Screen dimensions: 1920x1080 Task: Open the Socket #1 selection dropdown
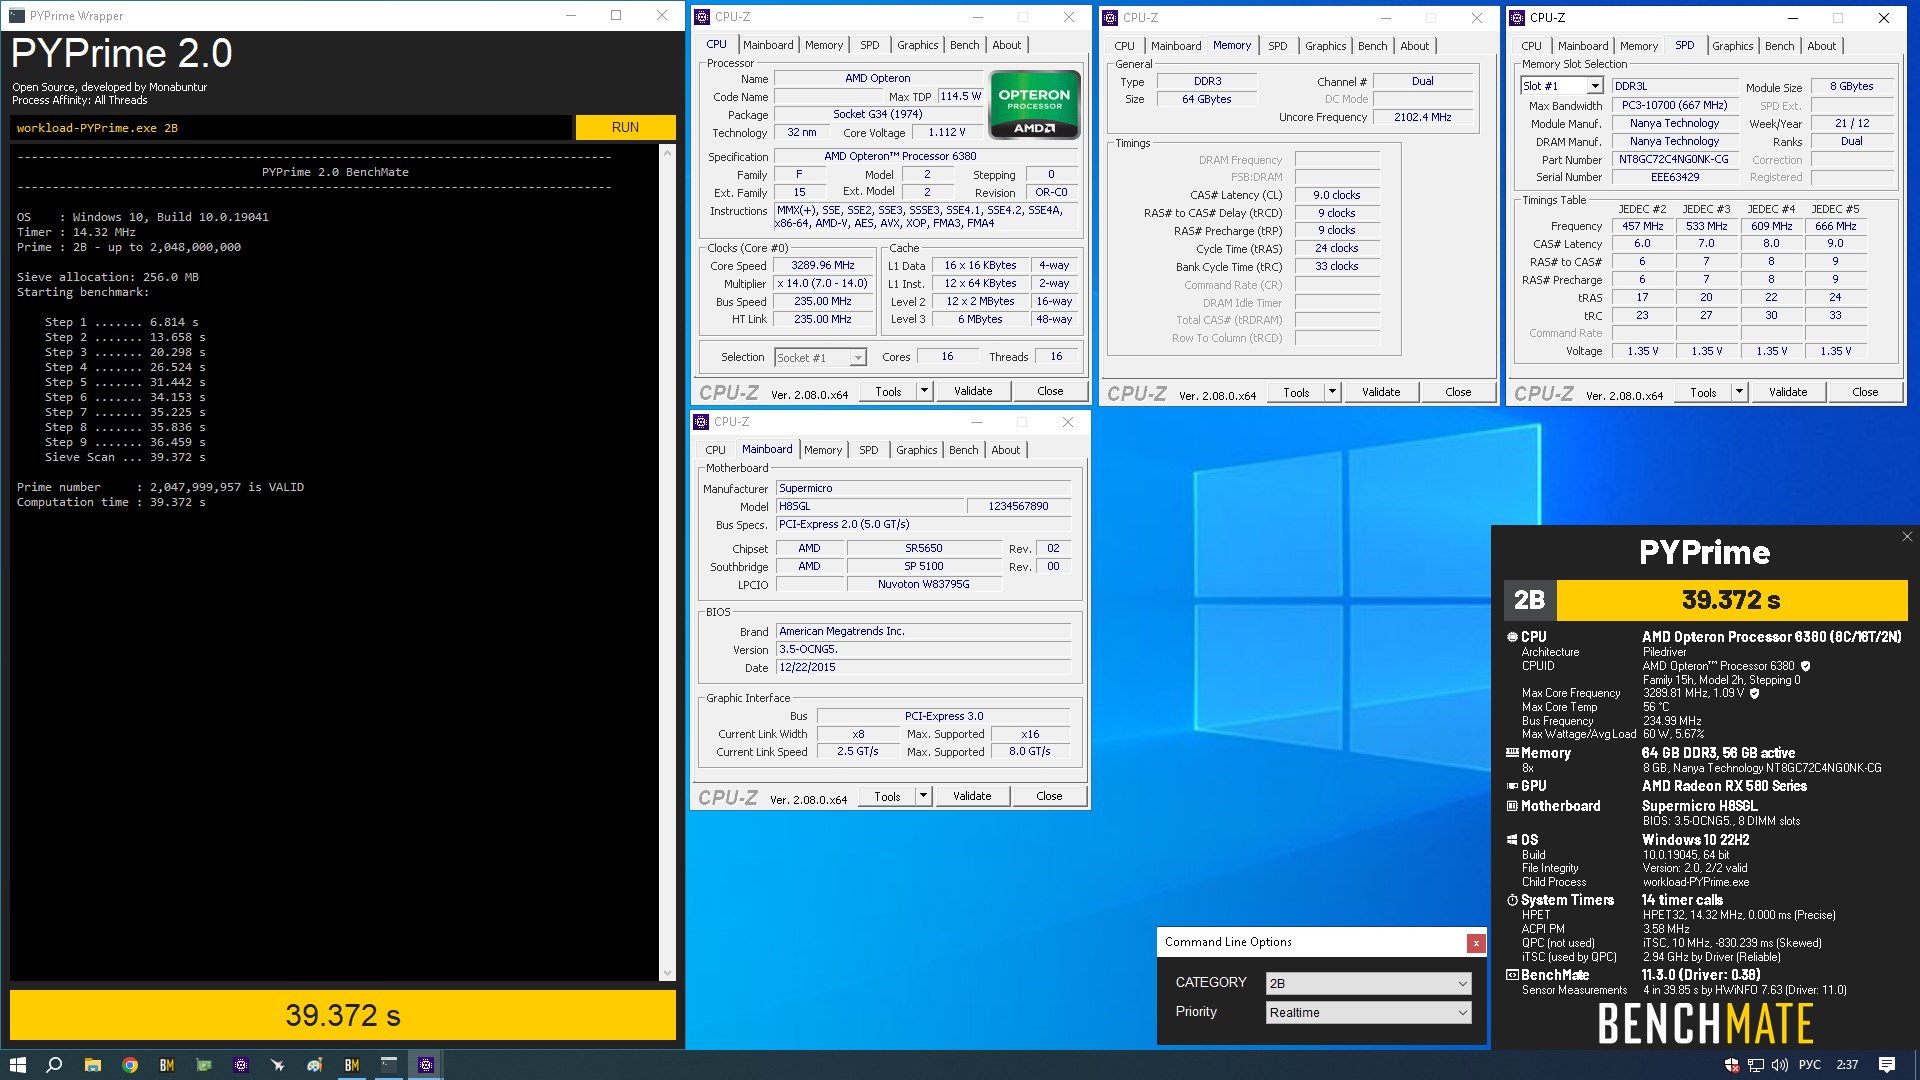pos(858,357)
